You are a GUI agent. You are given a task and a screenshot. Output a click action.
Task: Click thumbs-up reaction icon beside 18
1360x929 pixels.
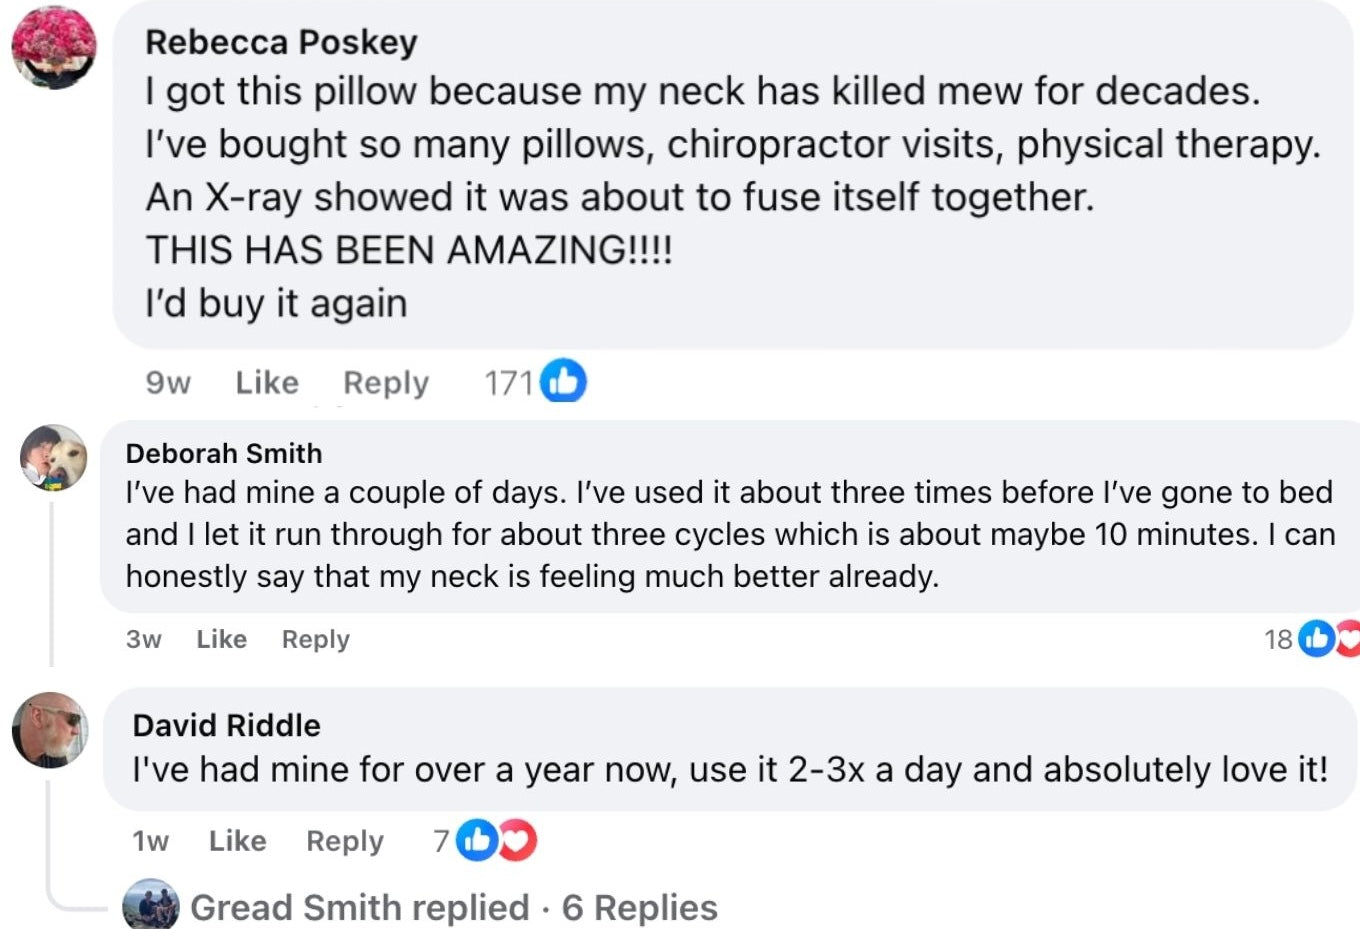(x=1317, y=638)
